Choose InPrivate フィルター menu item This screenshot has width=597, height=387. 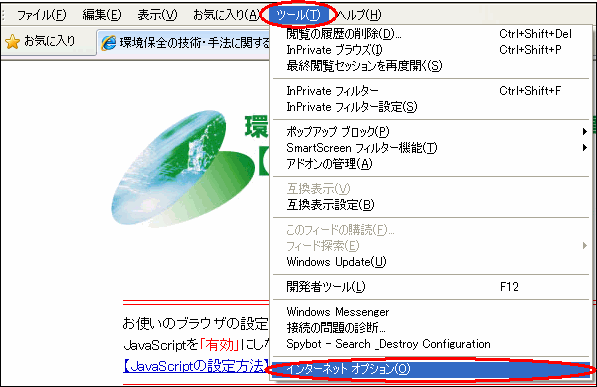pos(431,91)
